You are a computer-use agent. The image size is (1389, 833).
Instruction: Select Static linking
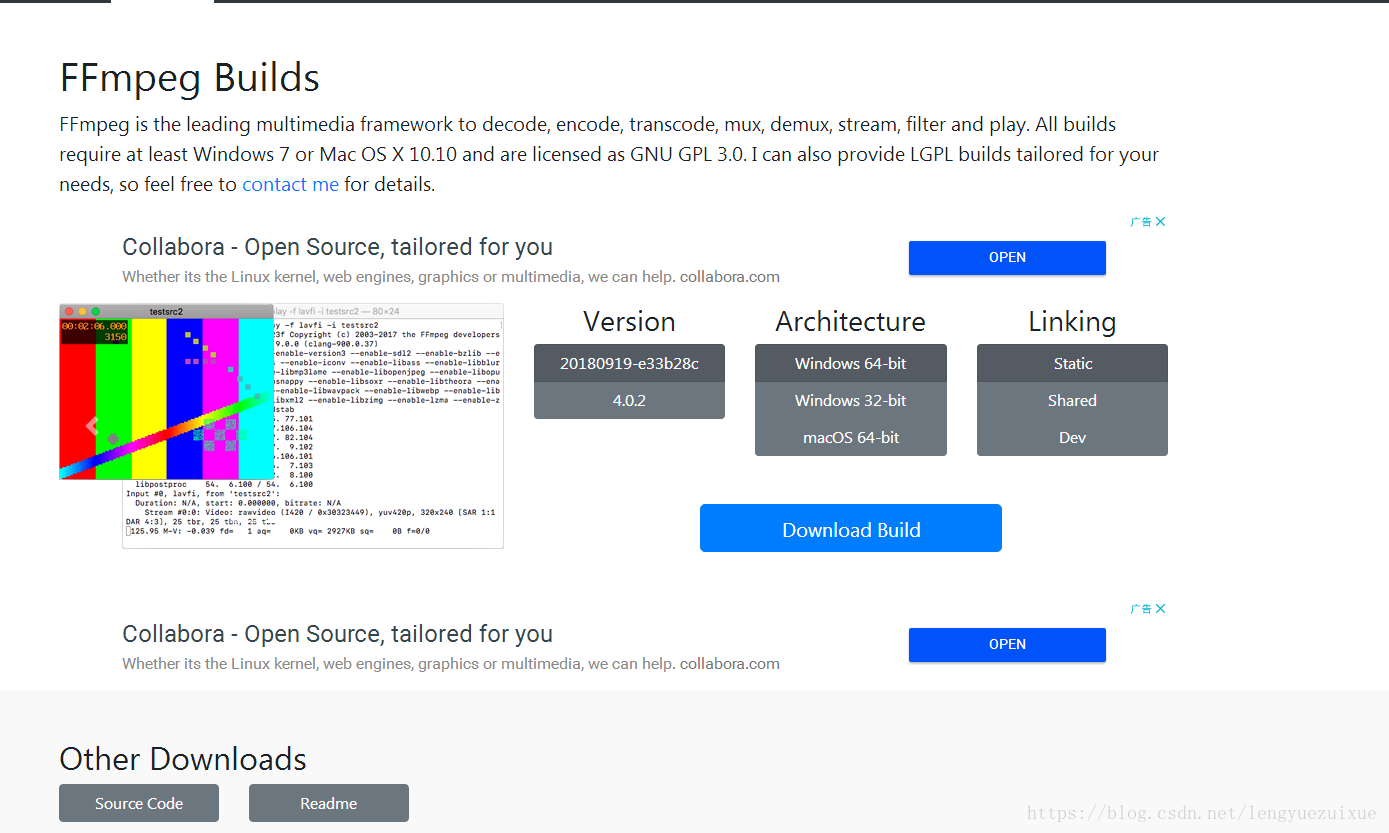click(x=1072, y=363)
